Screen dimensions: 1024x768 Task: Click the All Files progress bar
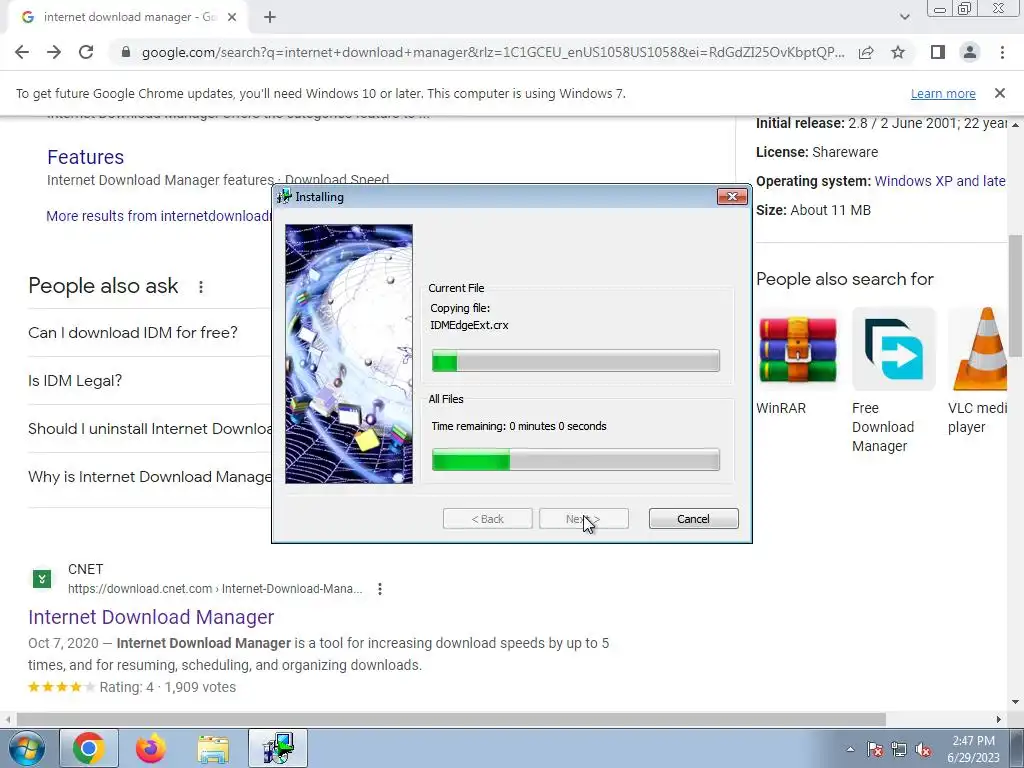[x=575, y=460]
